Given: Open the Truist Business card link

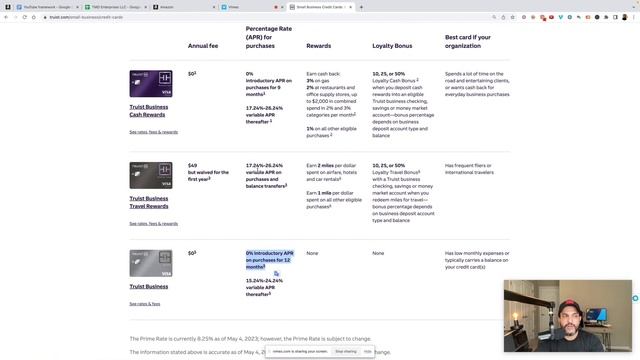Looking at the screenshot, I should click(149, 287).
